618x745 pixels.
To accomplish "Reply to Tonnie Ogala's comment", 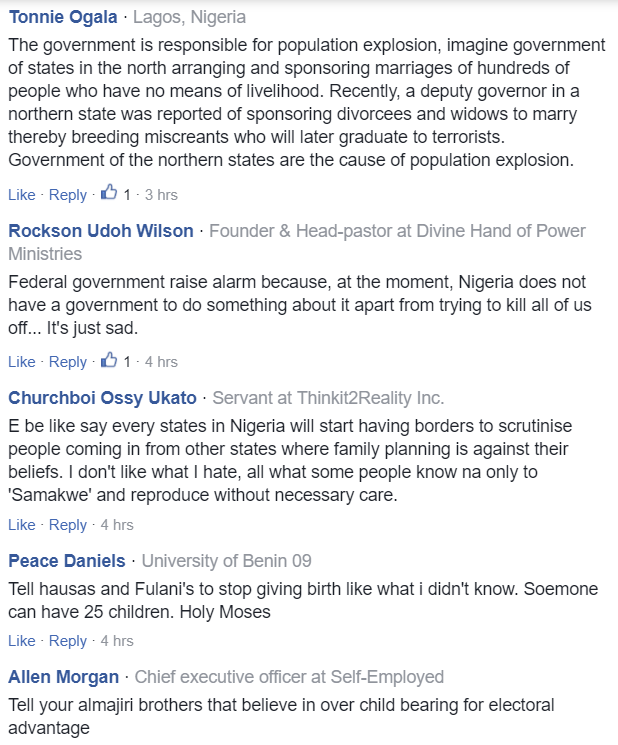I will 68,194.
